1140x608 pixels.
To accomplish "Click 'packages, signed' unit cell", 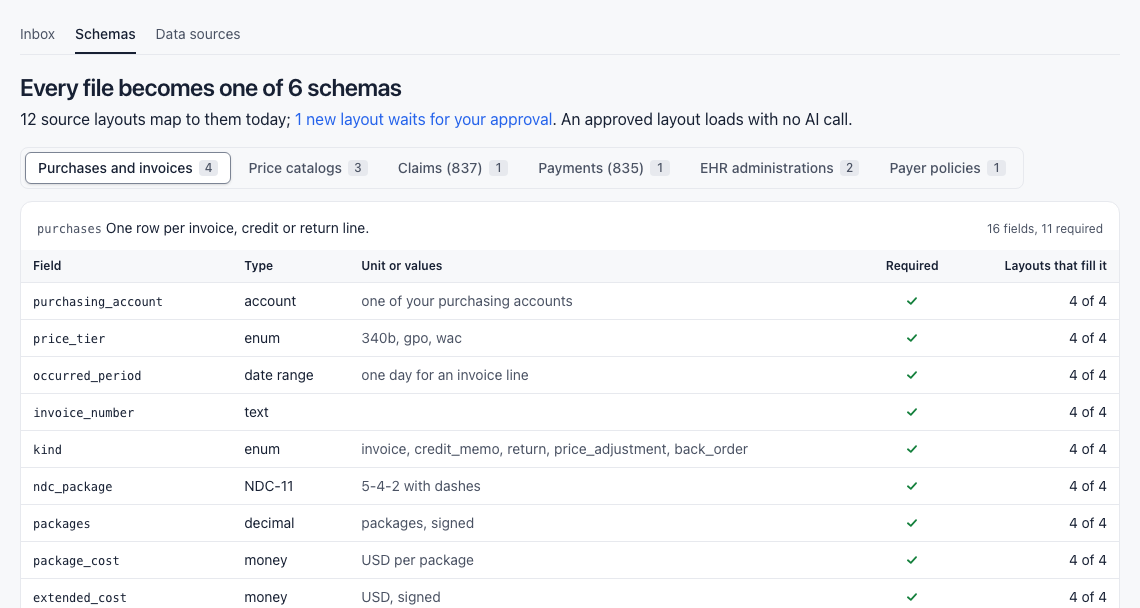I will click(x=417, y=523).
